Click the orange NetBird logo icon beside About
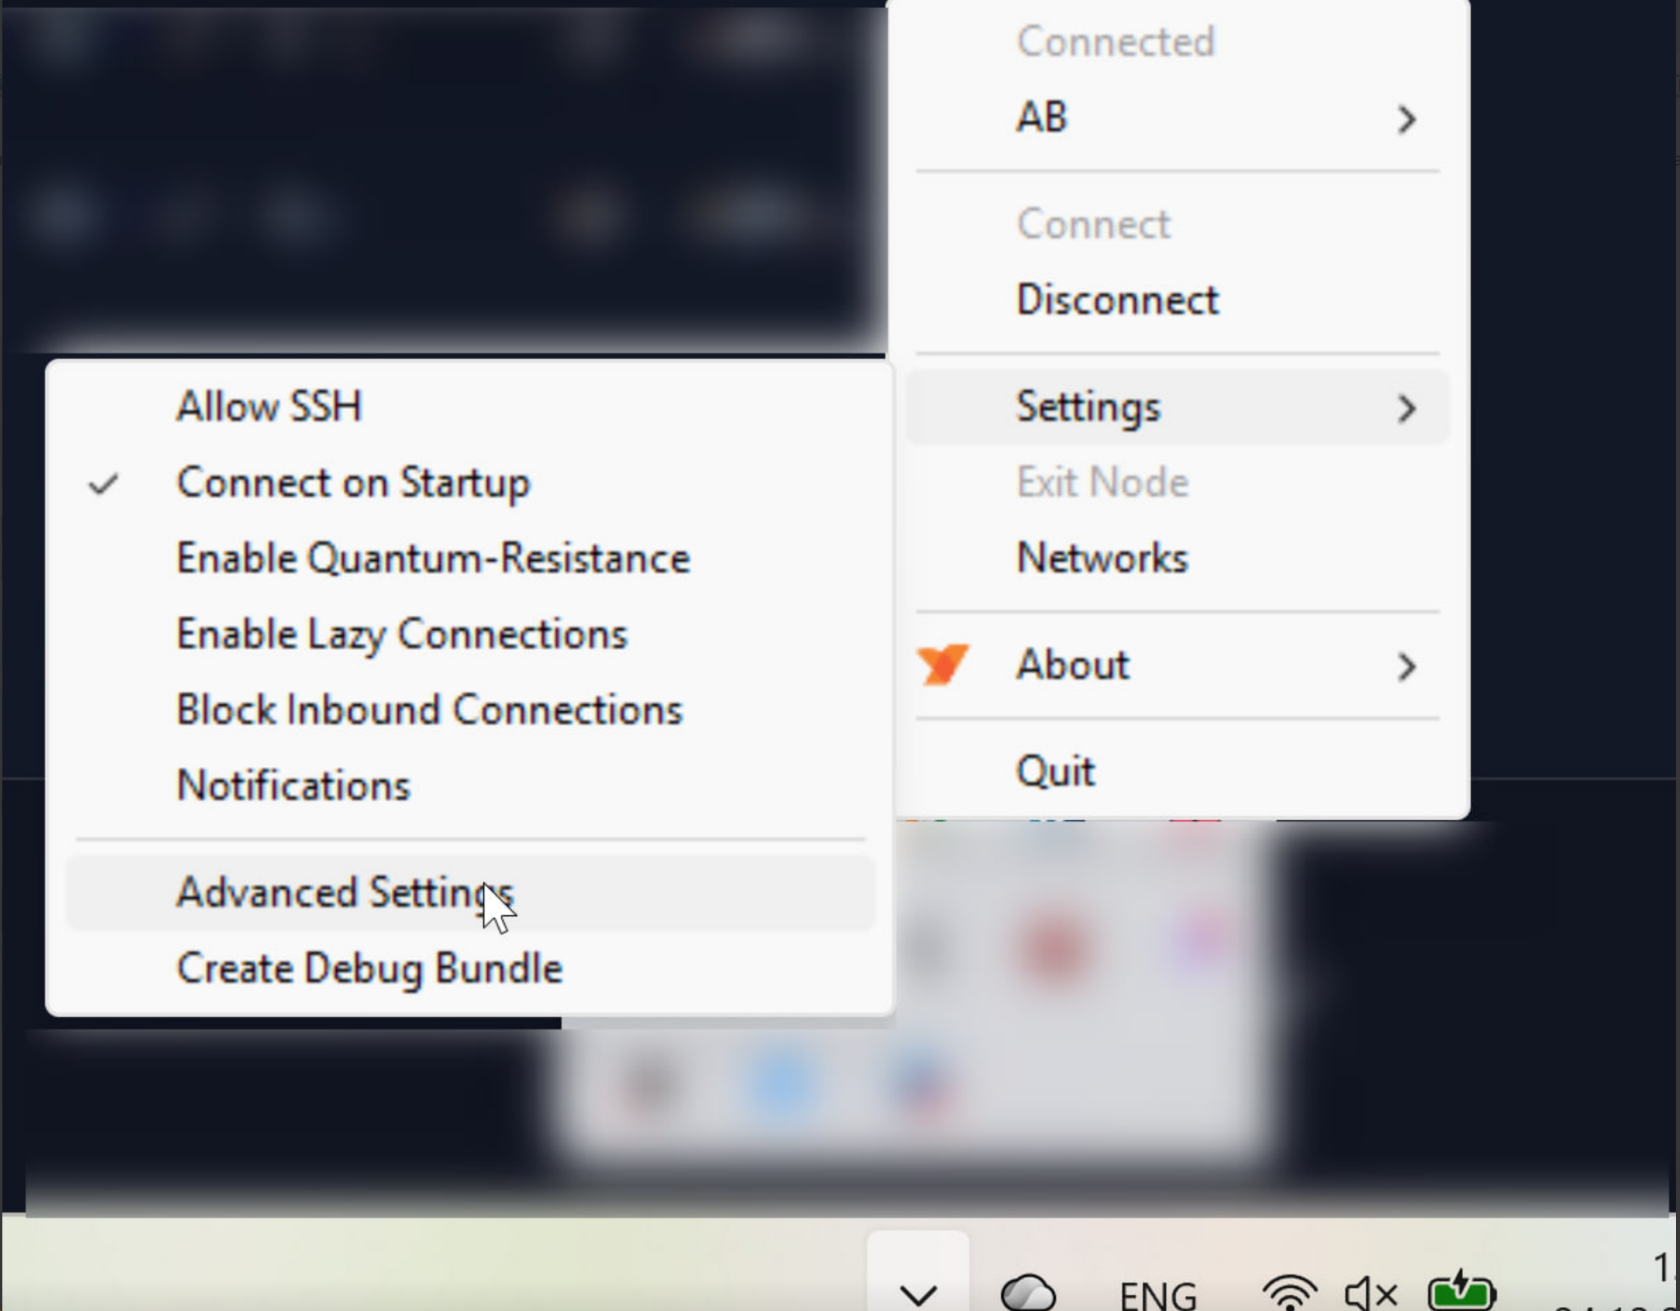 pyautogui.click(x=943, y=664)
